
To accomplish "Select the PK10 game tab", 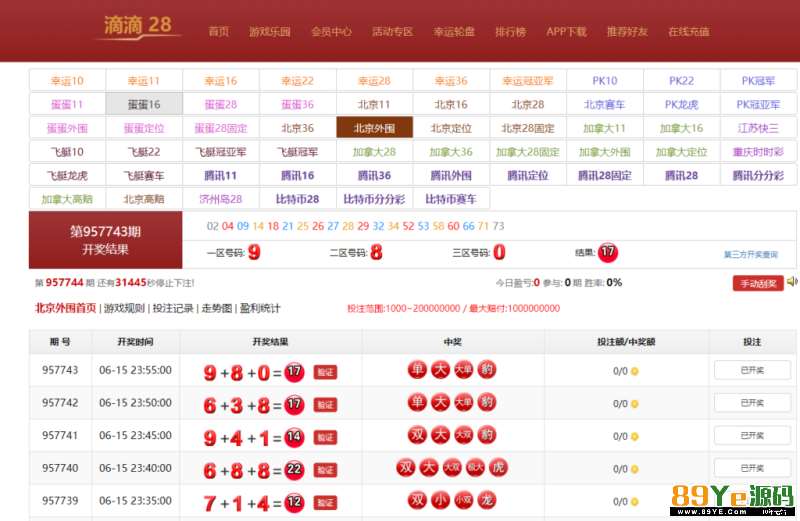I will (605, 81).
